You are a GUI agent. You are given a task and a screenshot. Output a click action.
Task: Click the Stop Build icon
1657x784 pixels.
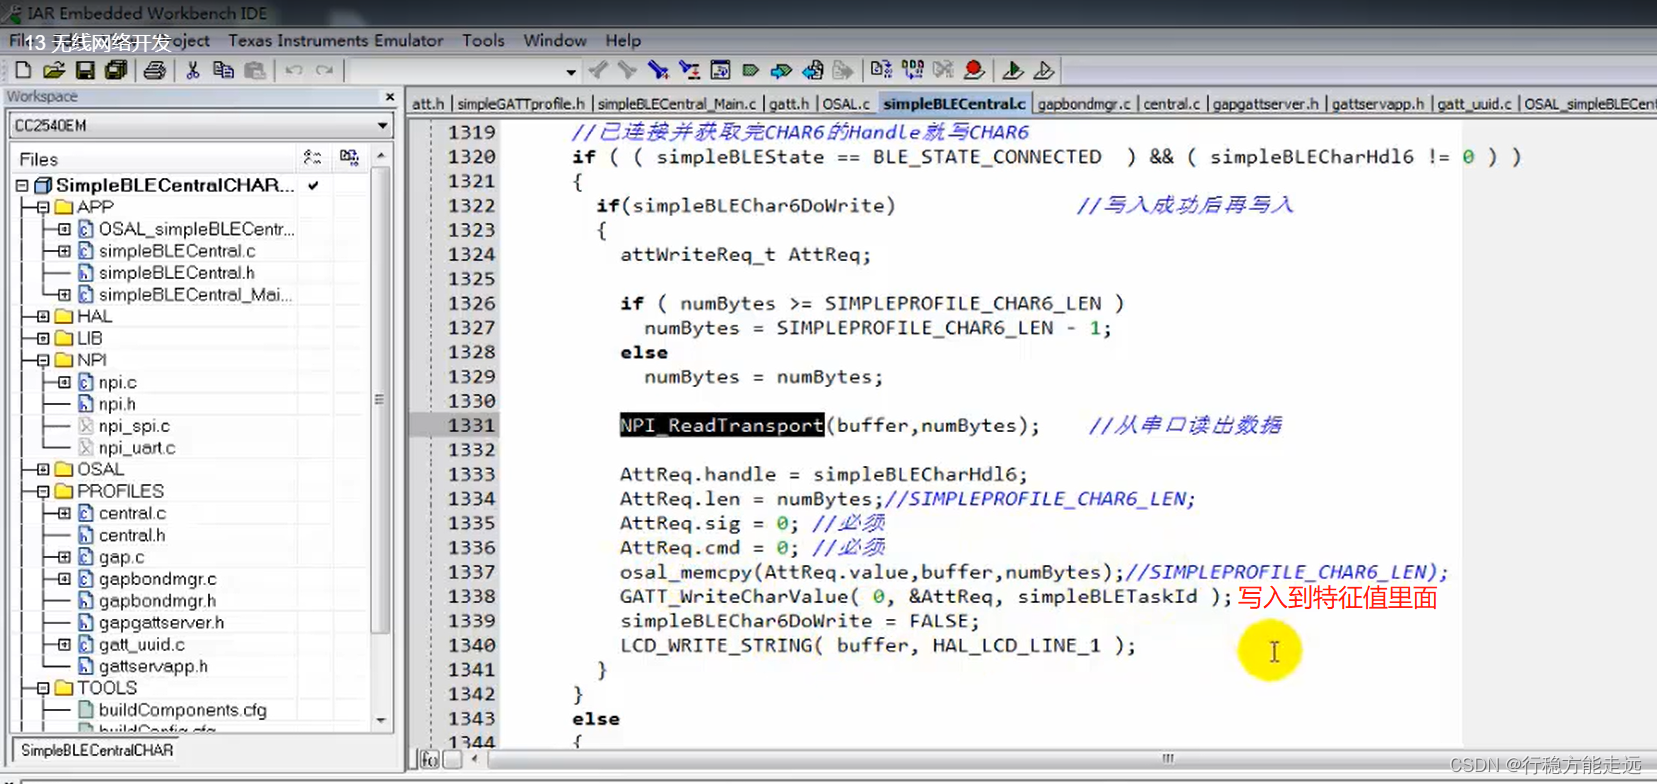point(943,69)
